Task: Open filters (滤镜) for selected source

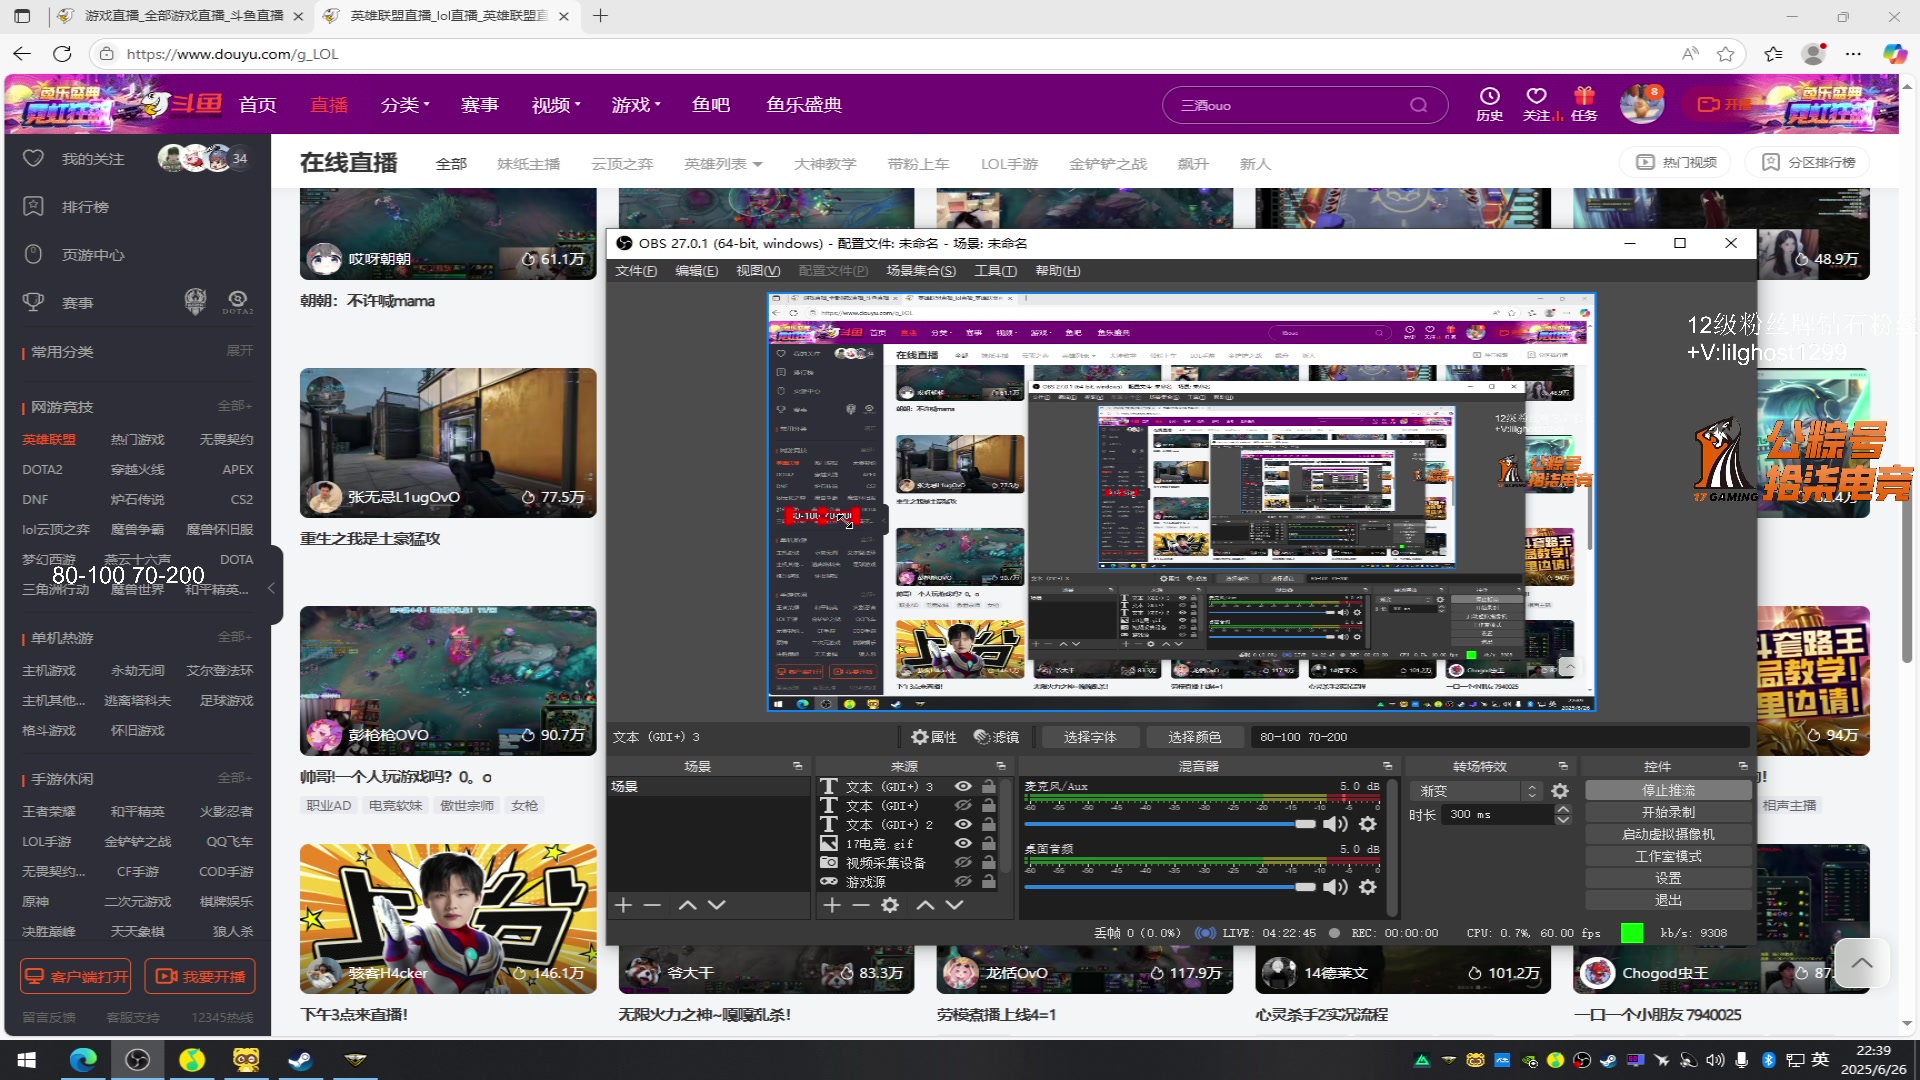Action: [996, 737]
